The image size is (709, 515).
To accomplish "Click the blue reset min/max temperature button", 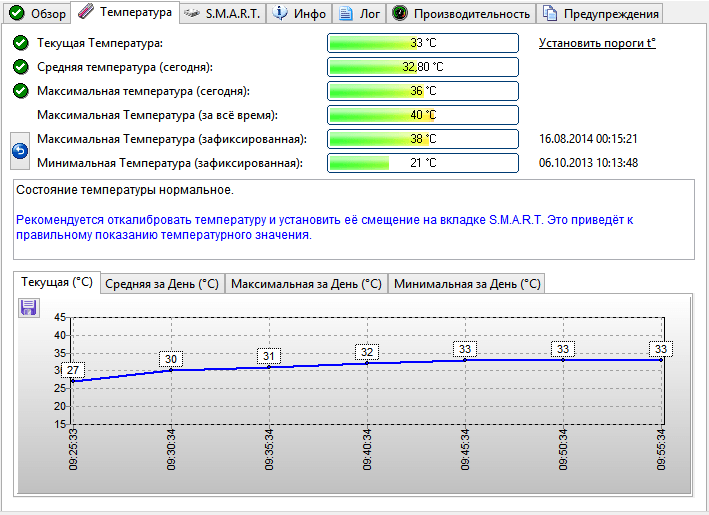I will pos(20,151).
